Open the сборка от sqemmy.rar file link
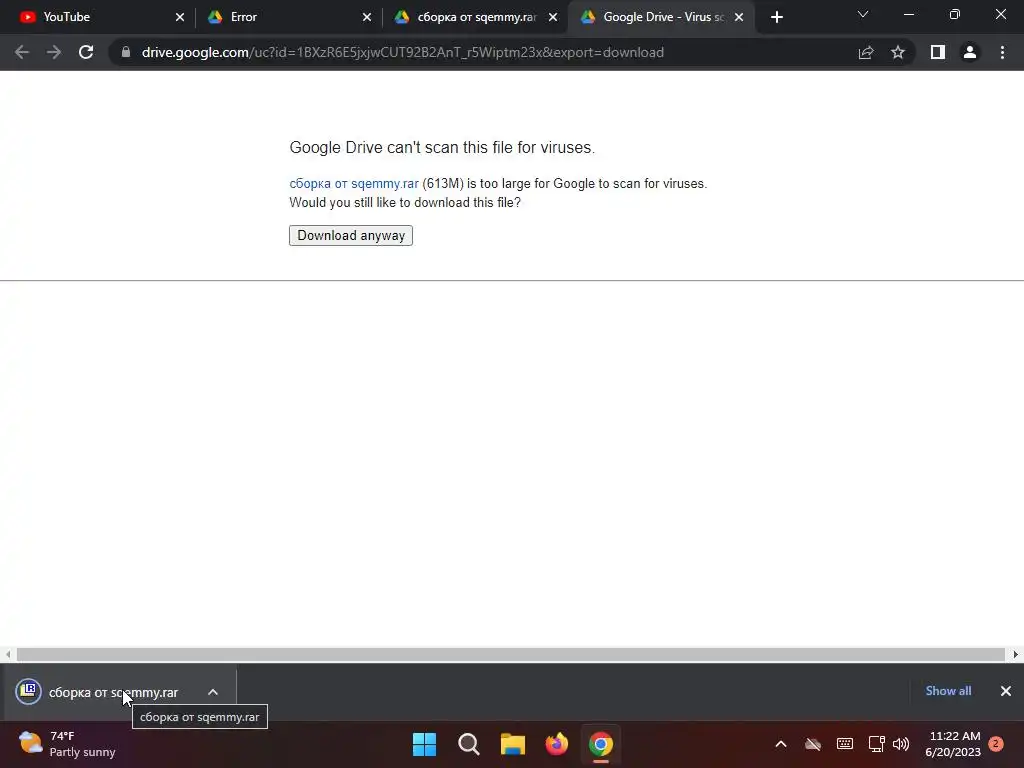Screen dimensions: 1024x768 point(354,184)
